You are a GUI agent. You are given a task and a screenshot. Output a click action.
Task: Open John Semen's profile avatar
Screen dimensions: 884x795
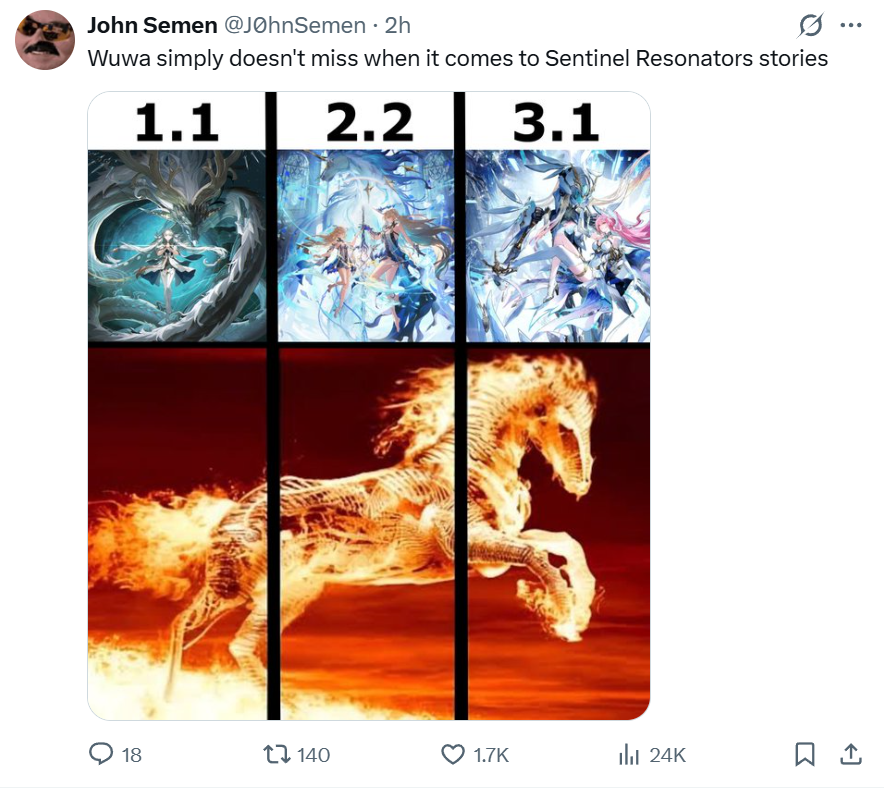45,40
